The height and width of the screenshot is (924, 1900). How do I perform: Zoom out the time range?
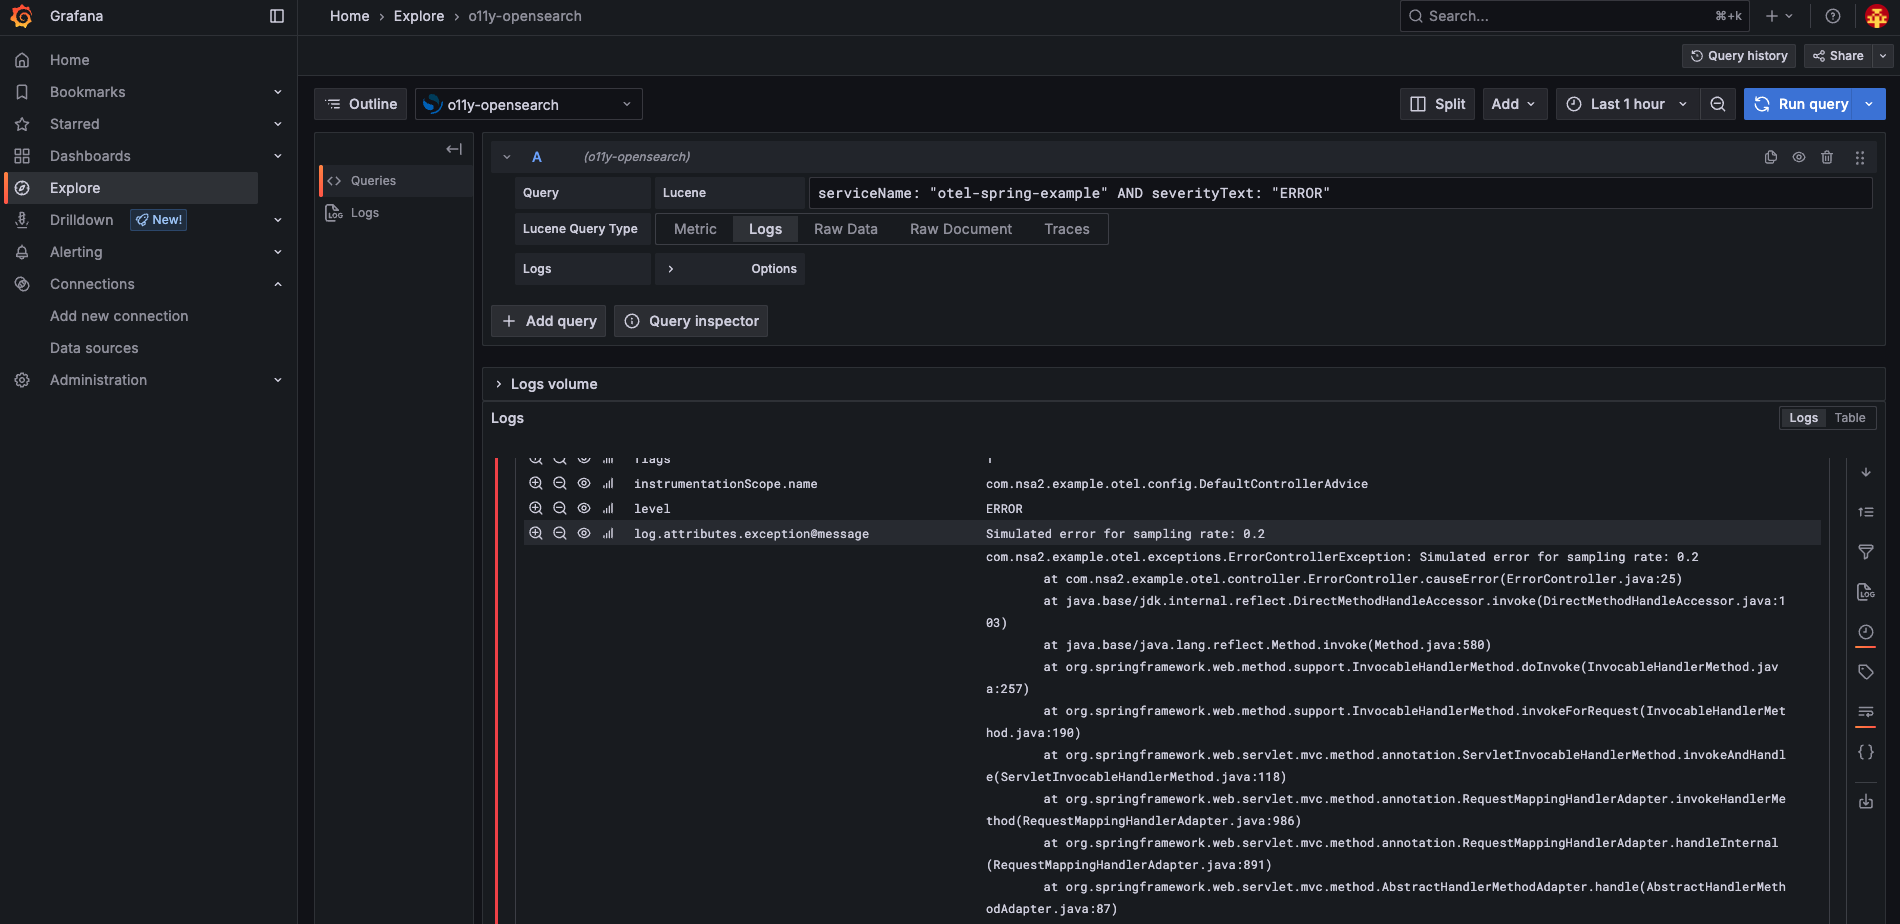pyautogui.click(x=1718, y=104)
